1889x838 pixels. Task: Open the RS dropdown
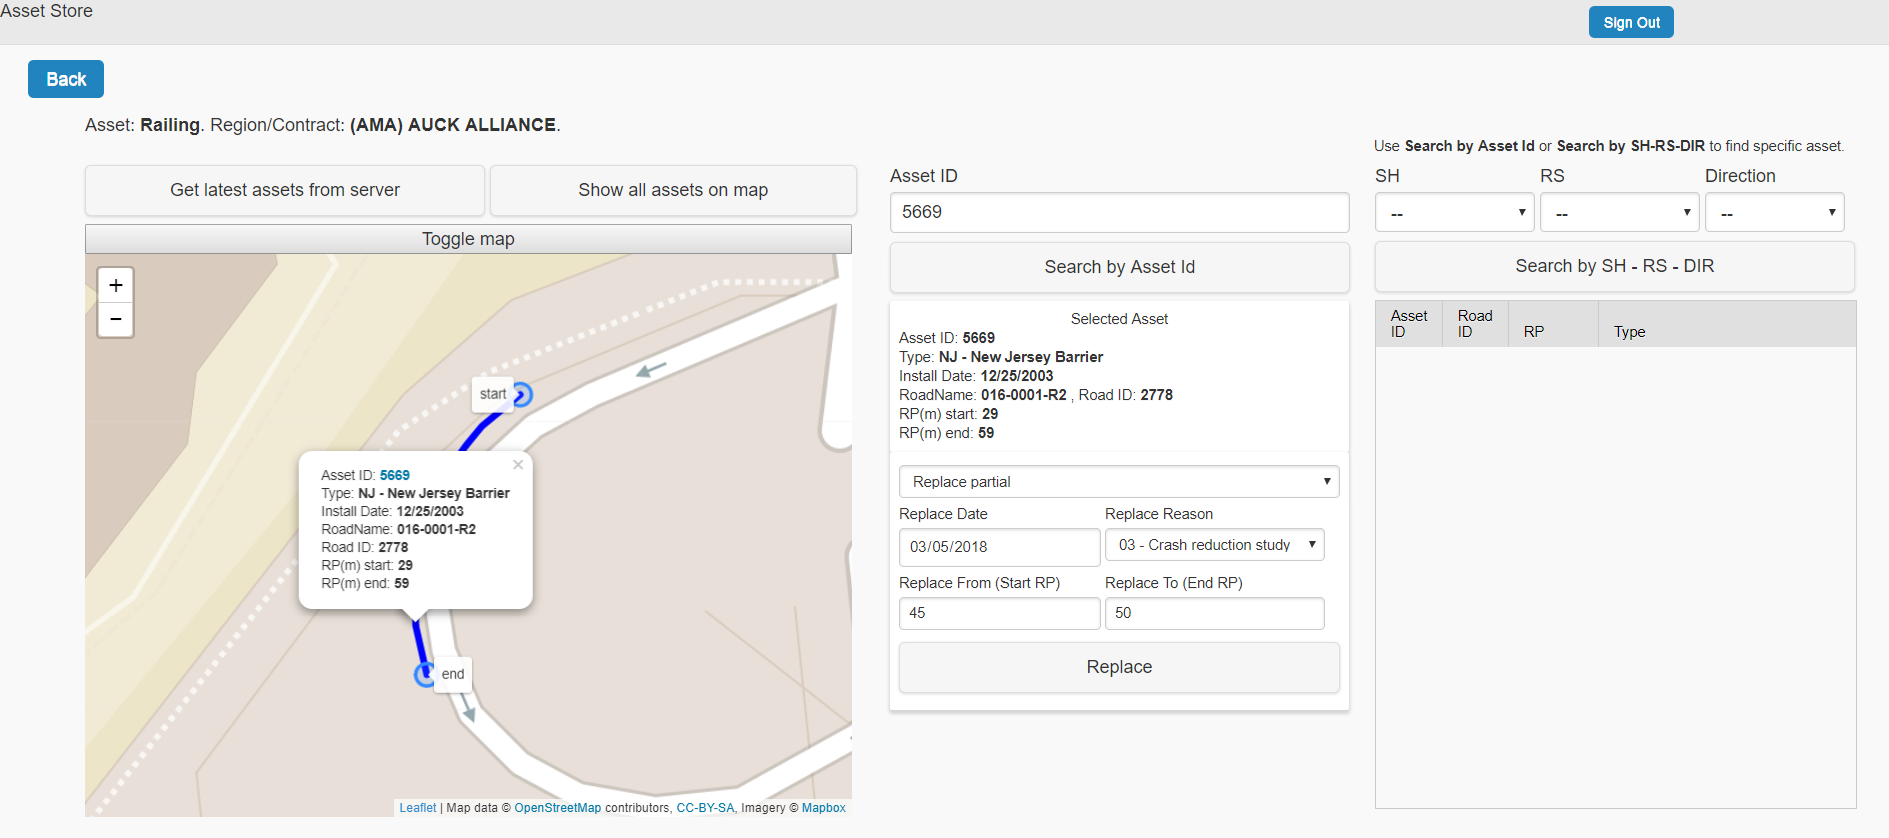[1619, 213]
